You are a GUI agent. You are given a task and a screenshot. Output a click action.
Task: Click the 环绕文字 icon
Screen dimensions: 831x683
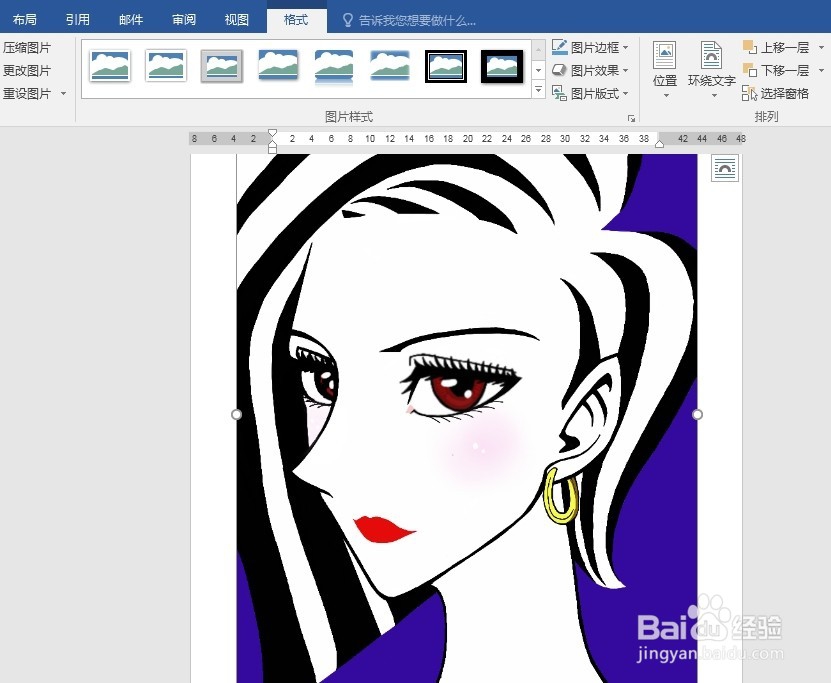pyautogui.click(x=711, y=55)
